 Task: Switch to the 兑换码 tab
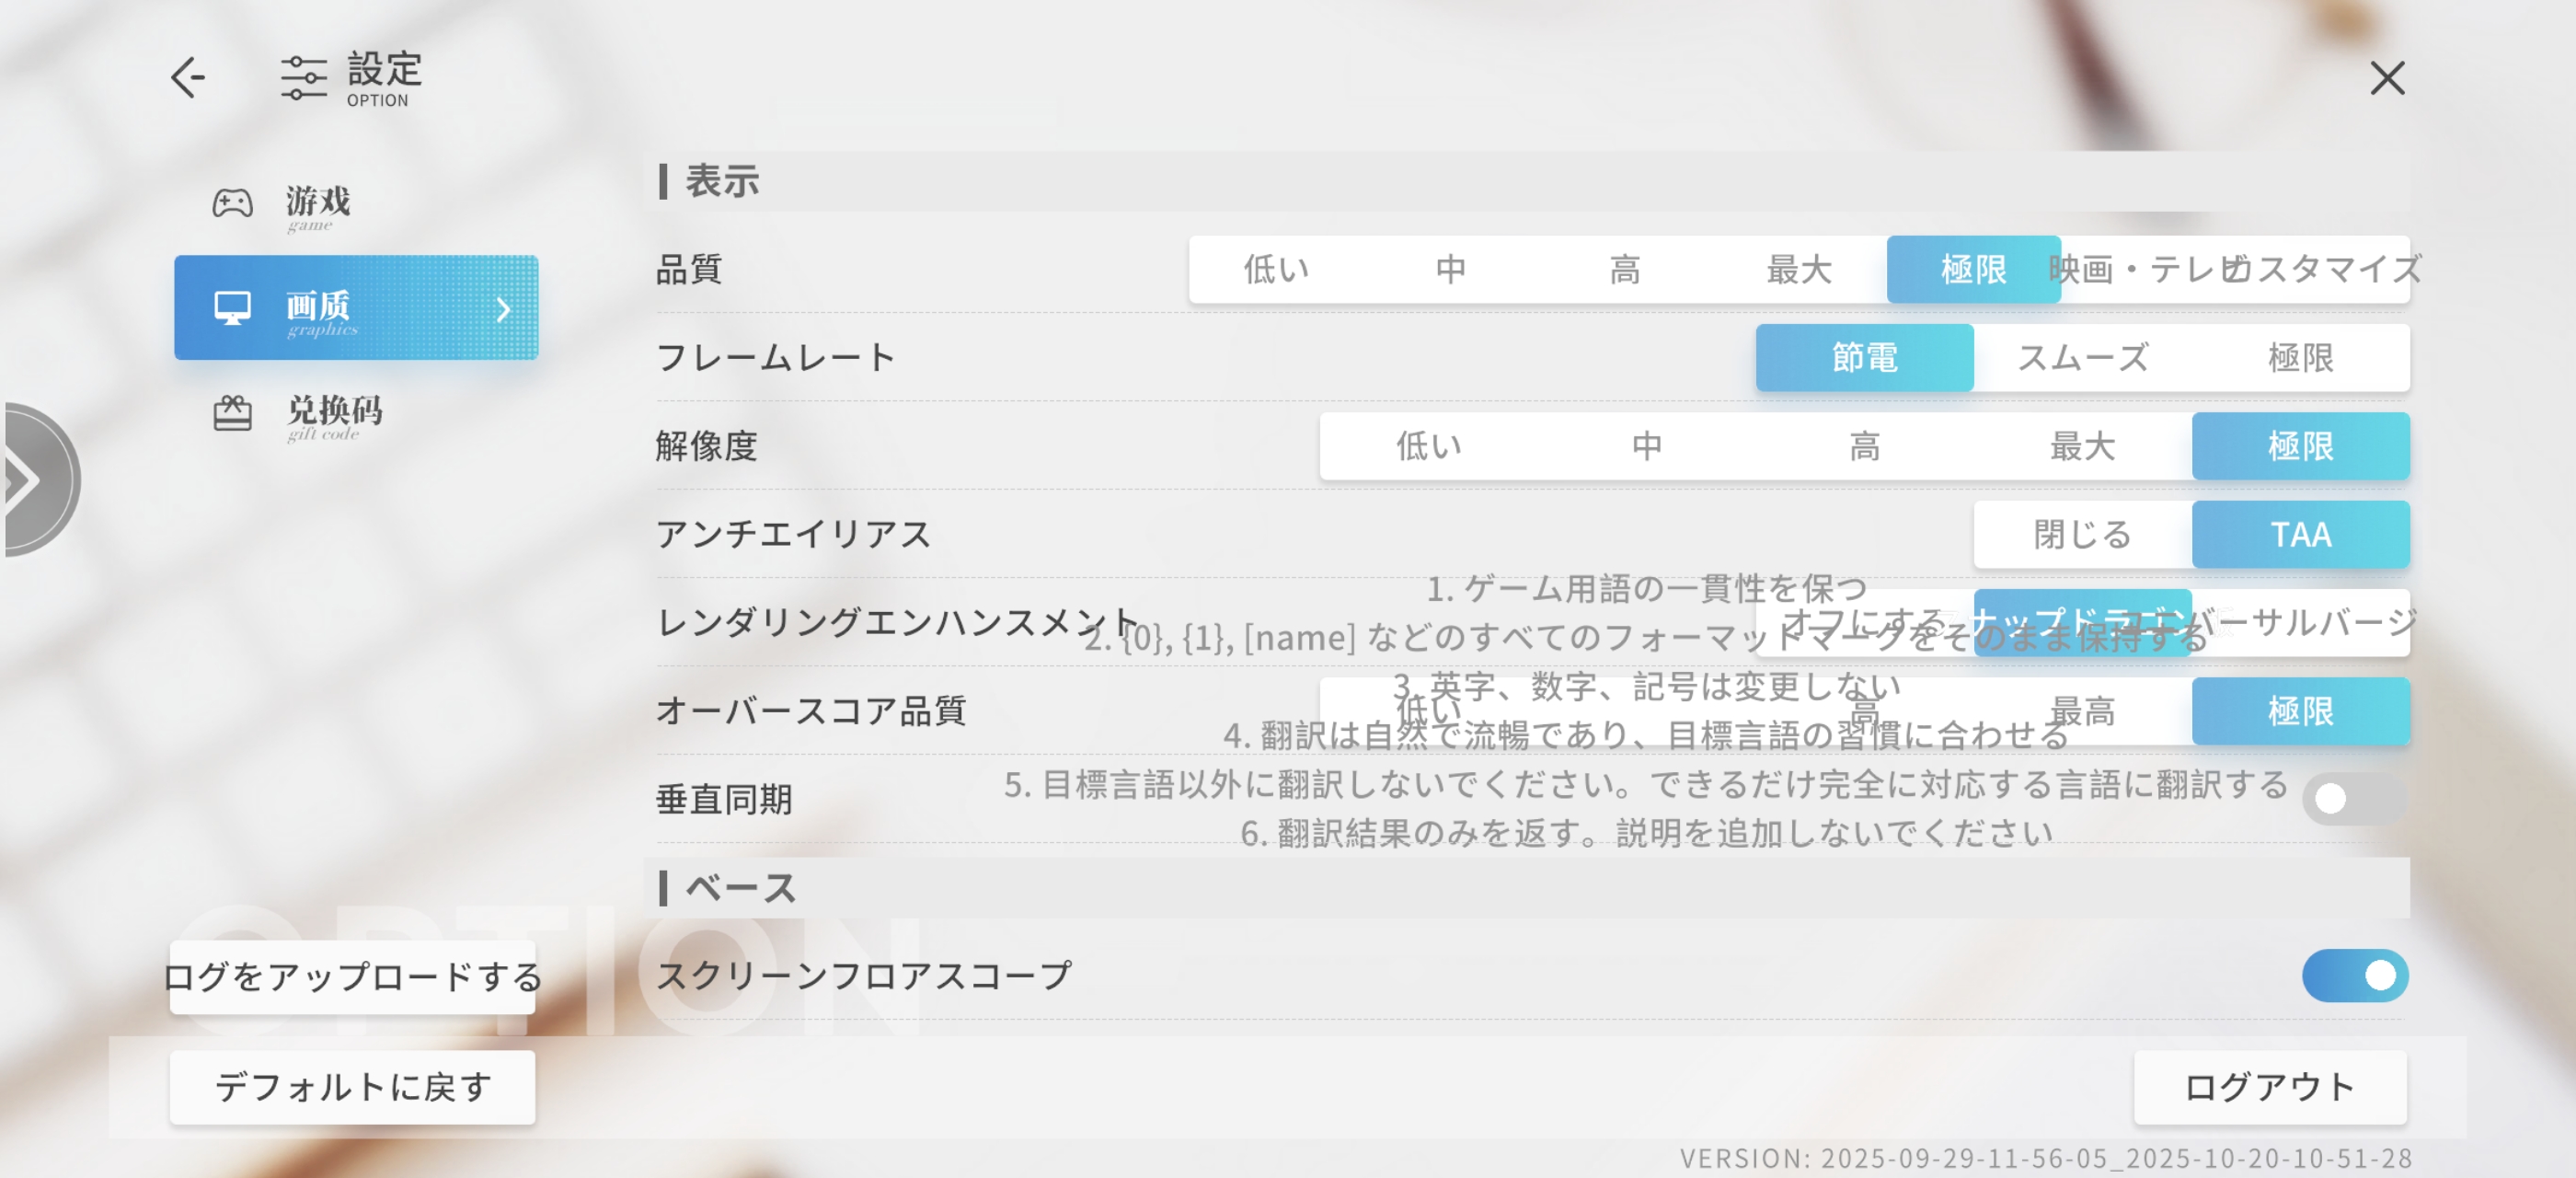(332, 413)
